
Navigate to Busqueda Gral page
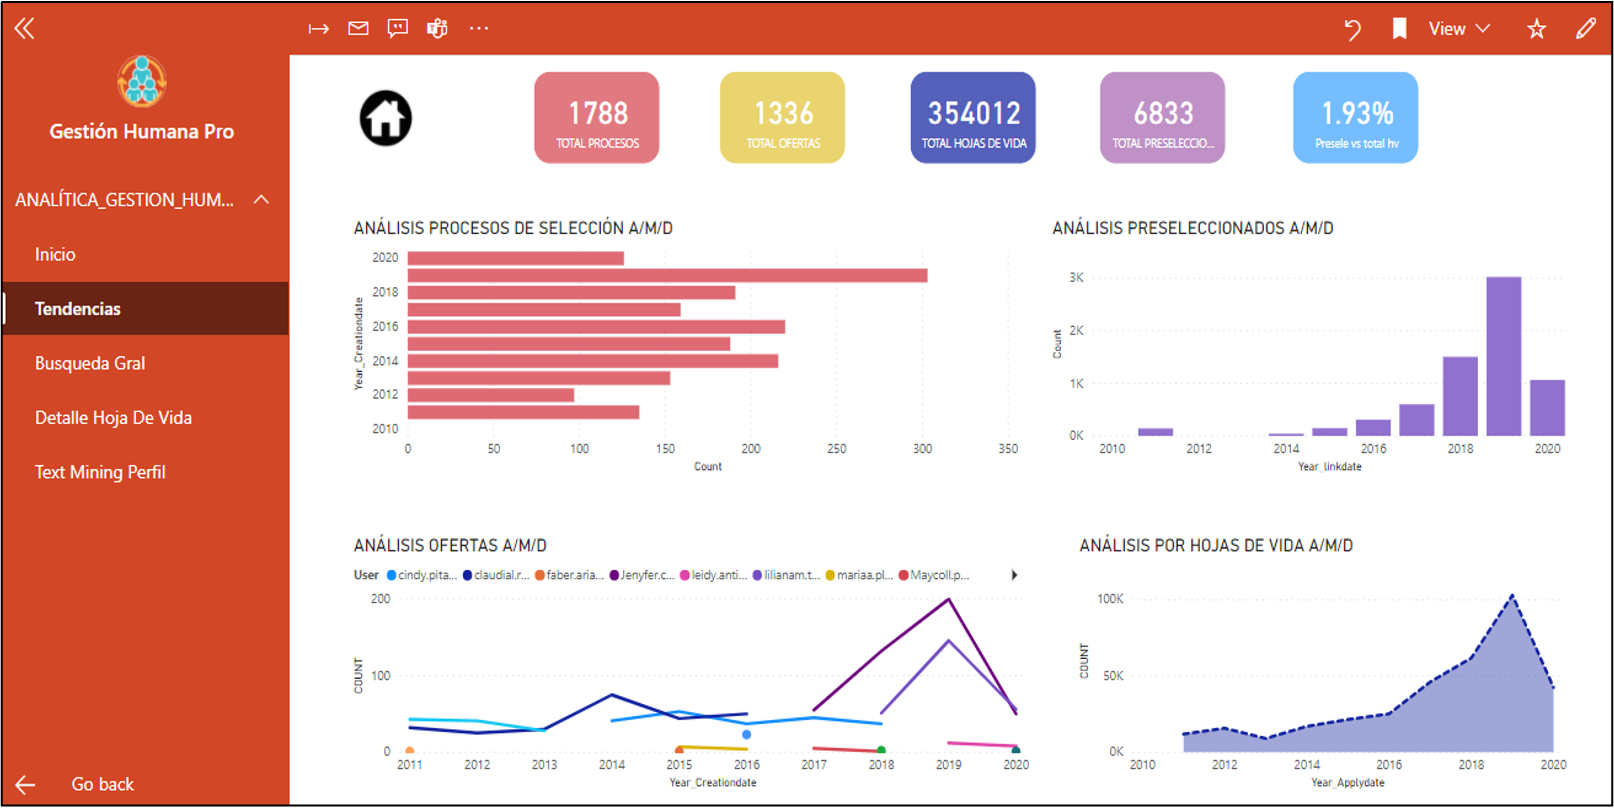pyautogui.click(x=90, y=363)
